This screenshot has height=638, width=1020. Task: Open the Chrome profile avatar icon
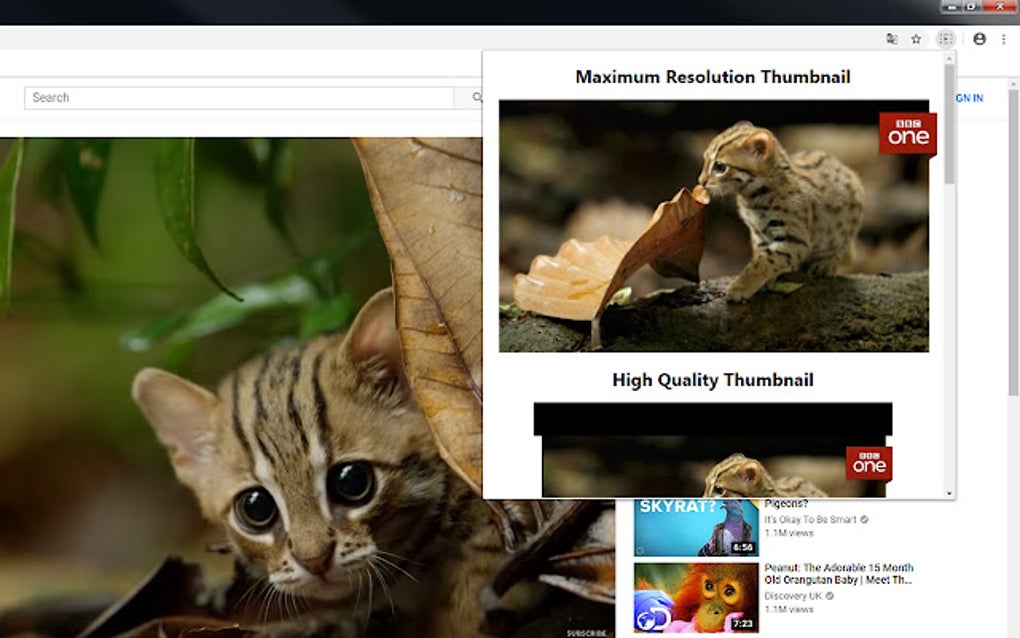point(979,39)
